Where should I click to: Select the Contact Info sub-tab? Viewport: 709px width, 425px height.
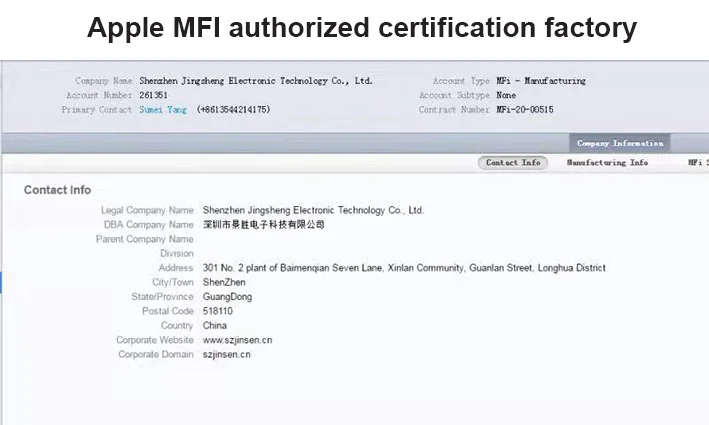click(513, 163)
